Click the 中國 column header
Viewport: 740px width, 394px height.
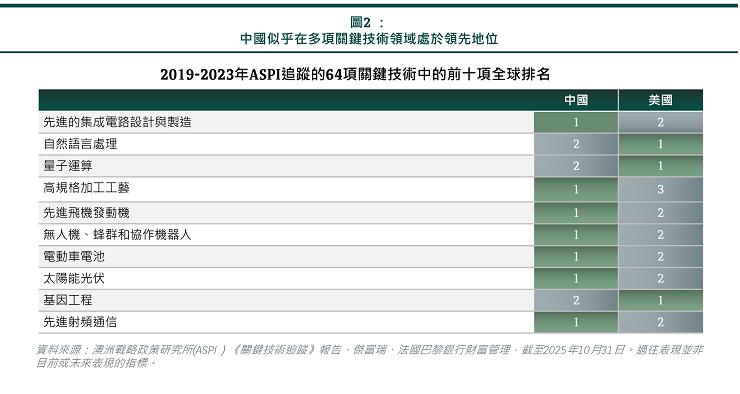(x=576, y=100)
